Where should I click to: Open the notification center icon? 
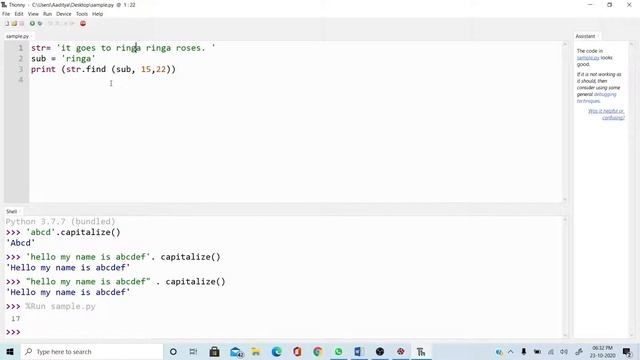click(x=627, y=351)
